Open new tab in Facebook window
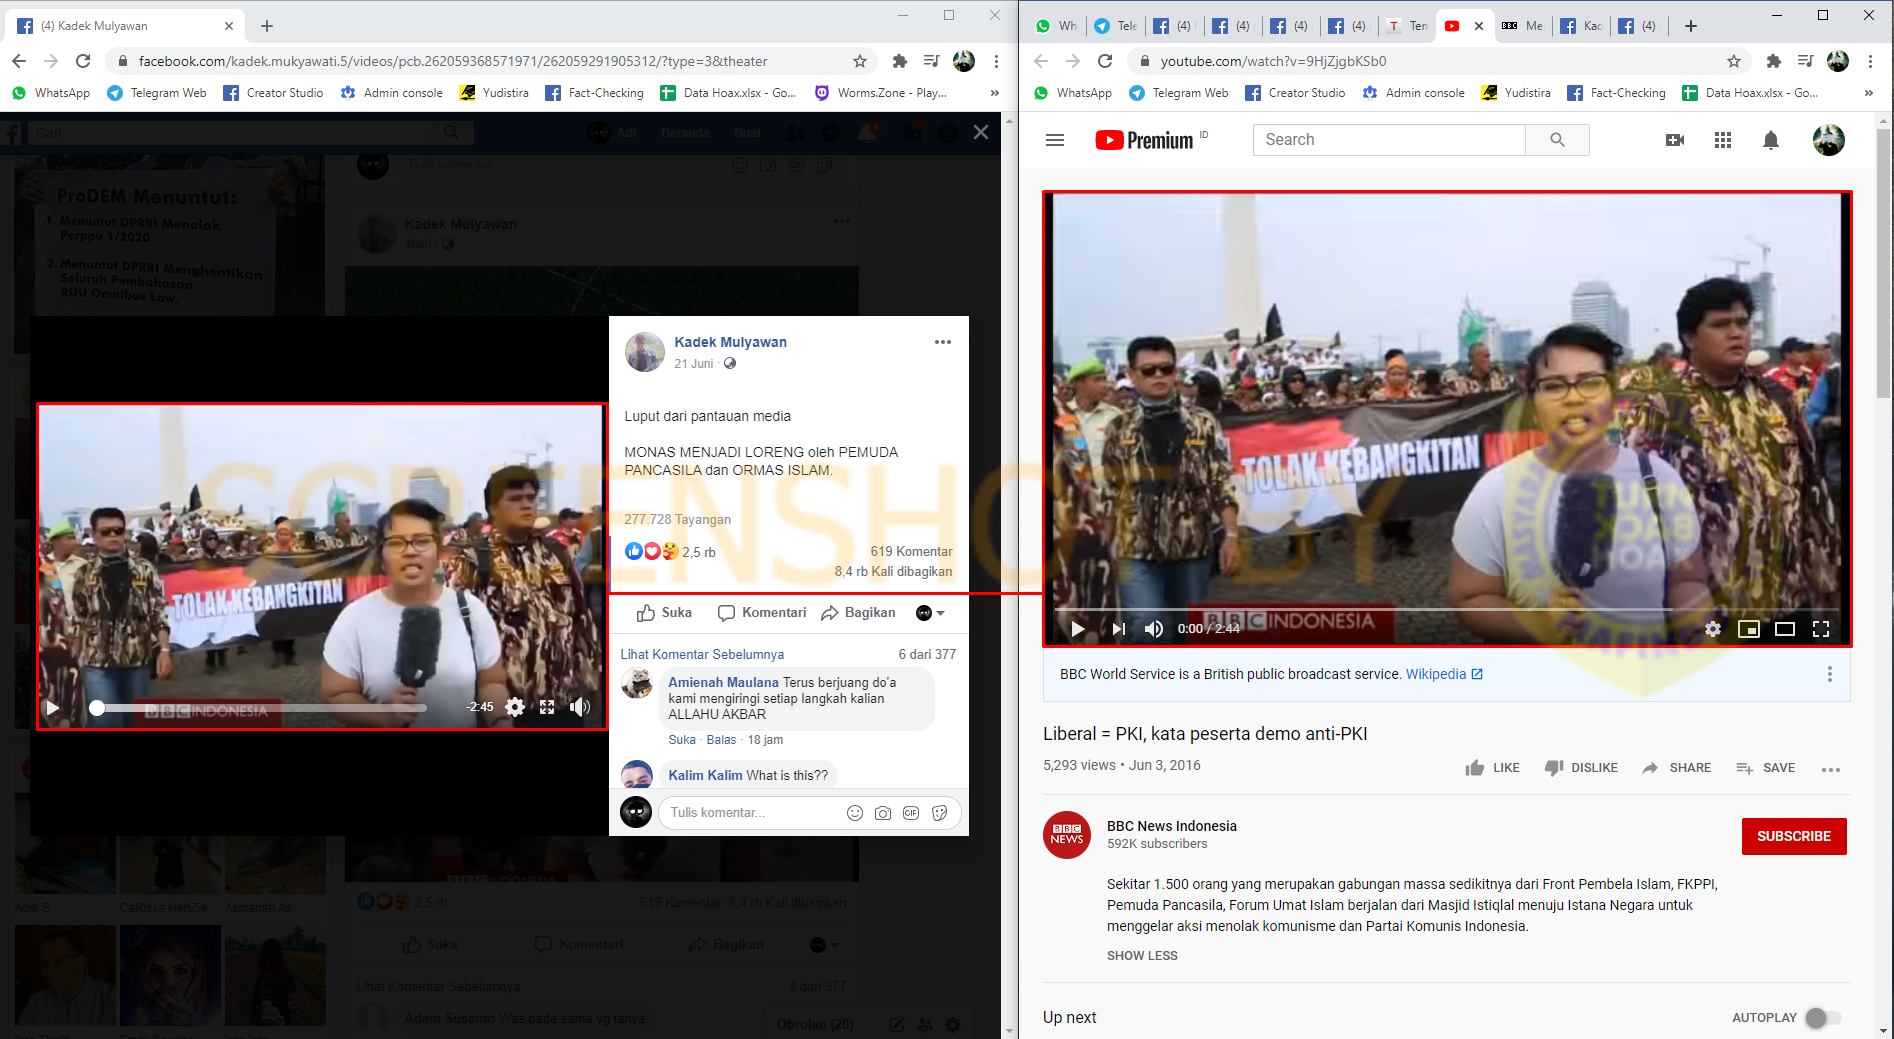The width and height of the screenshot is (1894, 1039). [x=267, y=26]
